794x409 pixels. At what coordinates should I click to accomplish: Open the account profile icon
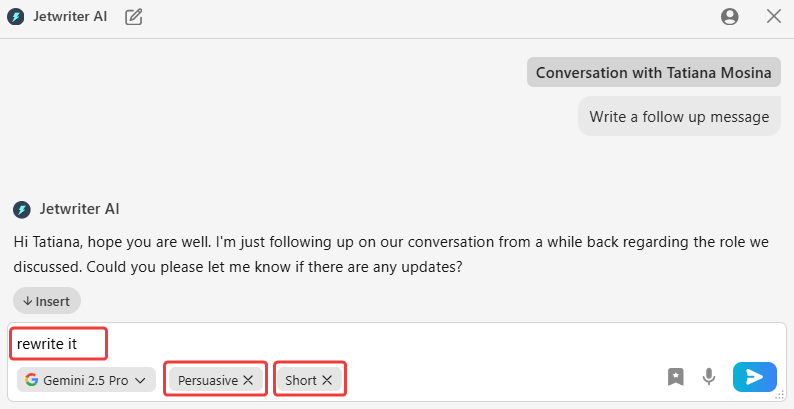pyautogui.click(x=729, y=16)
